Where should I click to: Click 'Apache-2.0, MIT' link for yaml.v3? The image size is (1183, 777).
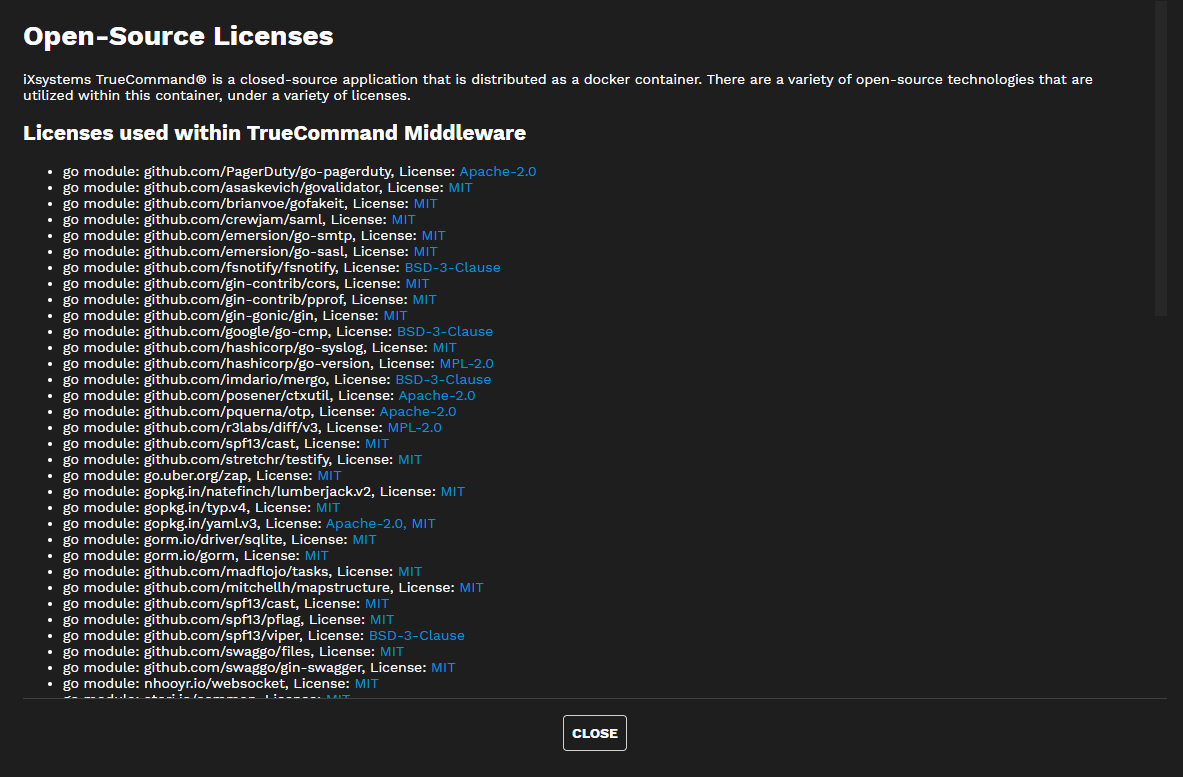380,523
